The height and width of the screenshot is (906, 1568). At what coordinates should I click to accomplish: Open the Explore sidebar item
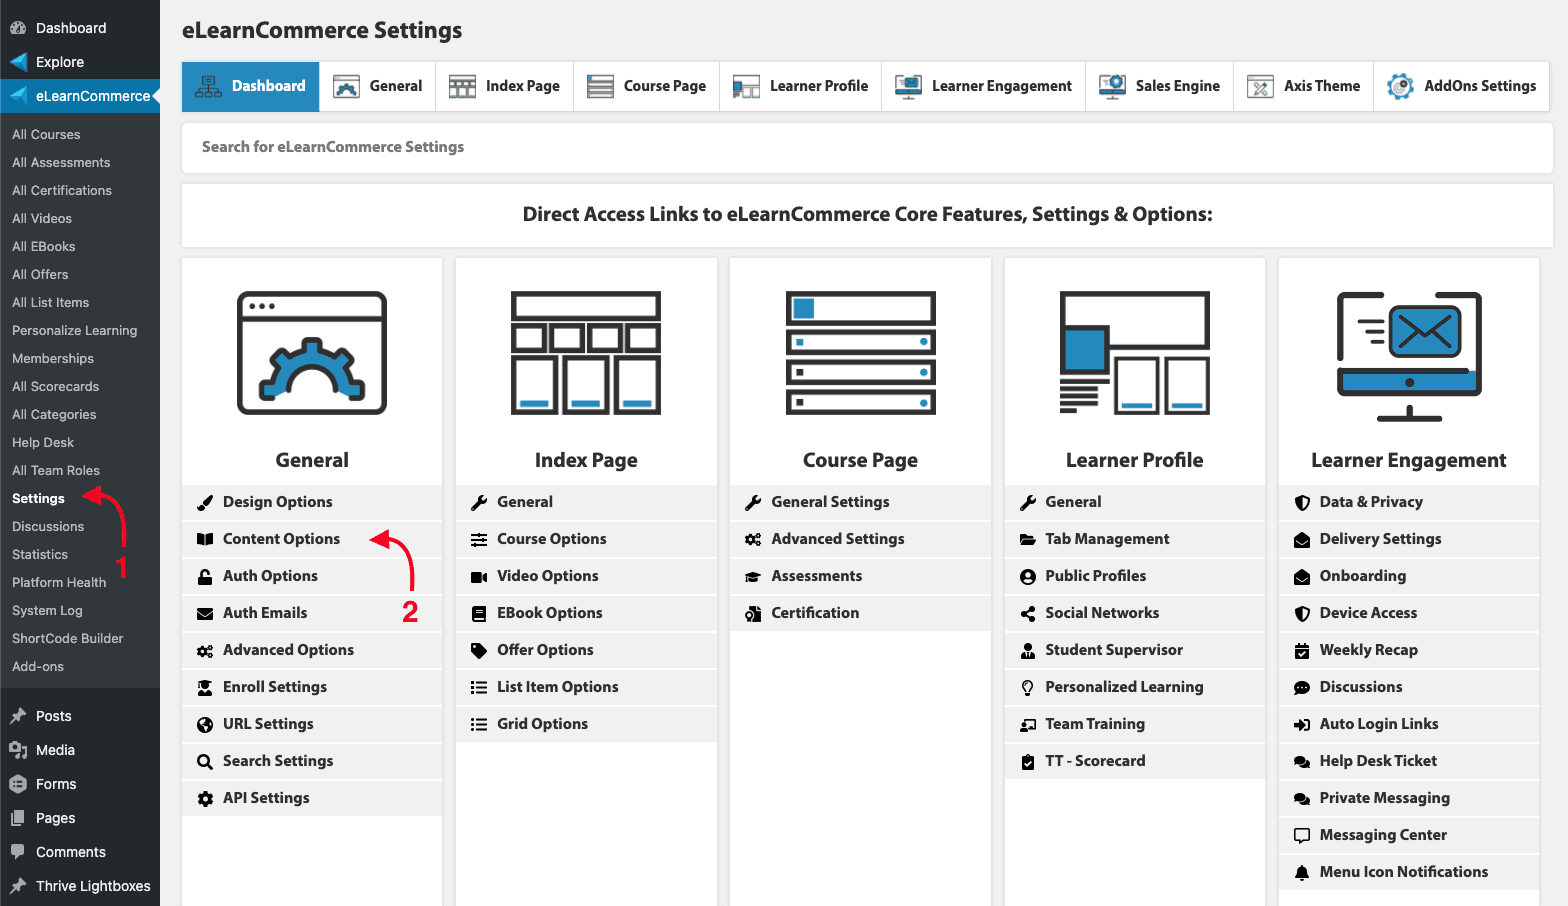[60, 62]
